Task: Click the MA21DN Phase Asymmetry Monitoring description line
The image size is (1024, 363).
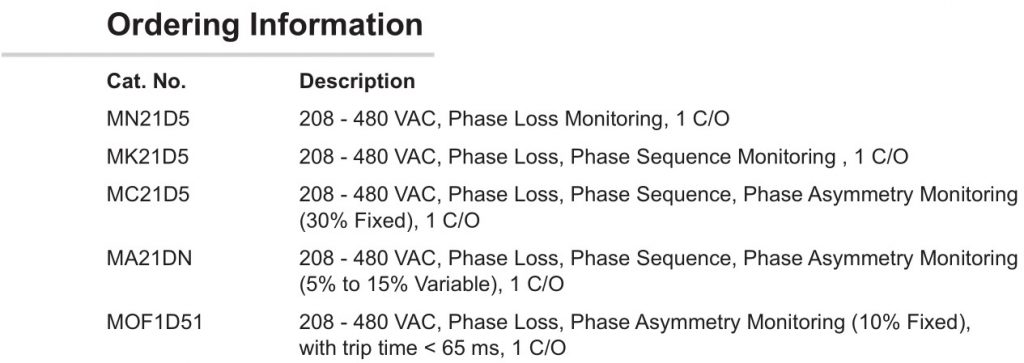Action: [x=658, y=259]
